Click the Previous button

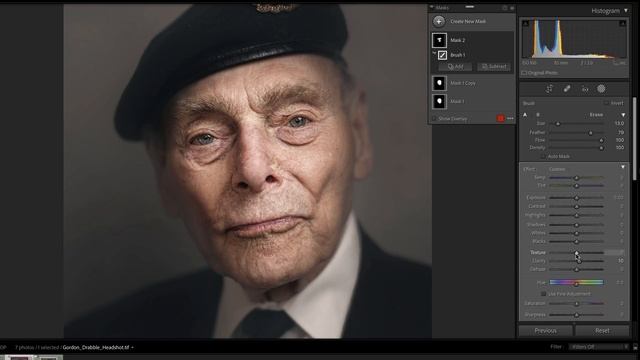[545, 331]
